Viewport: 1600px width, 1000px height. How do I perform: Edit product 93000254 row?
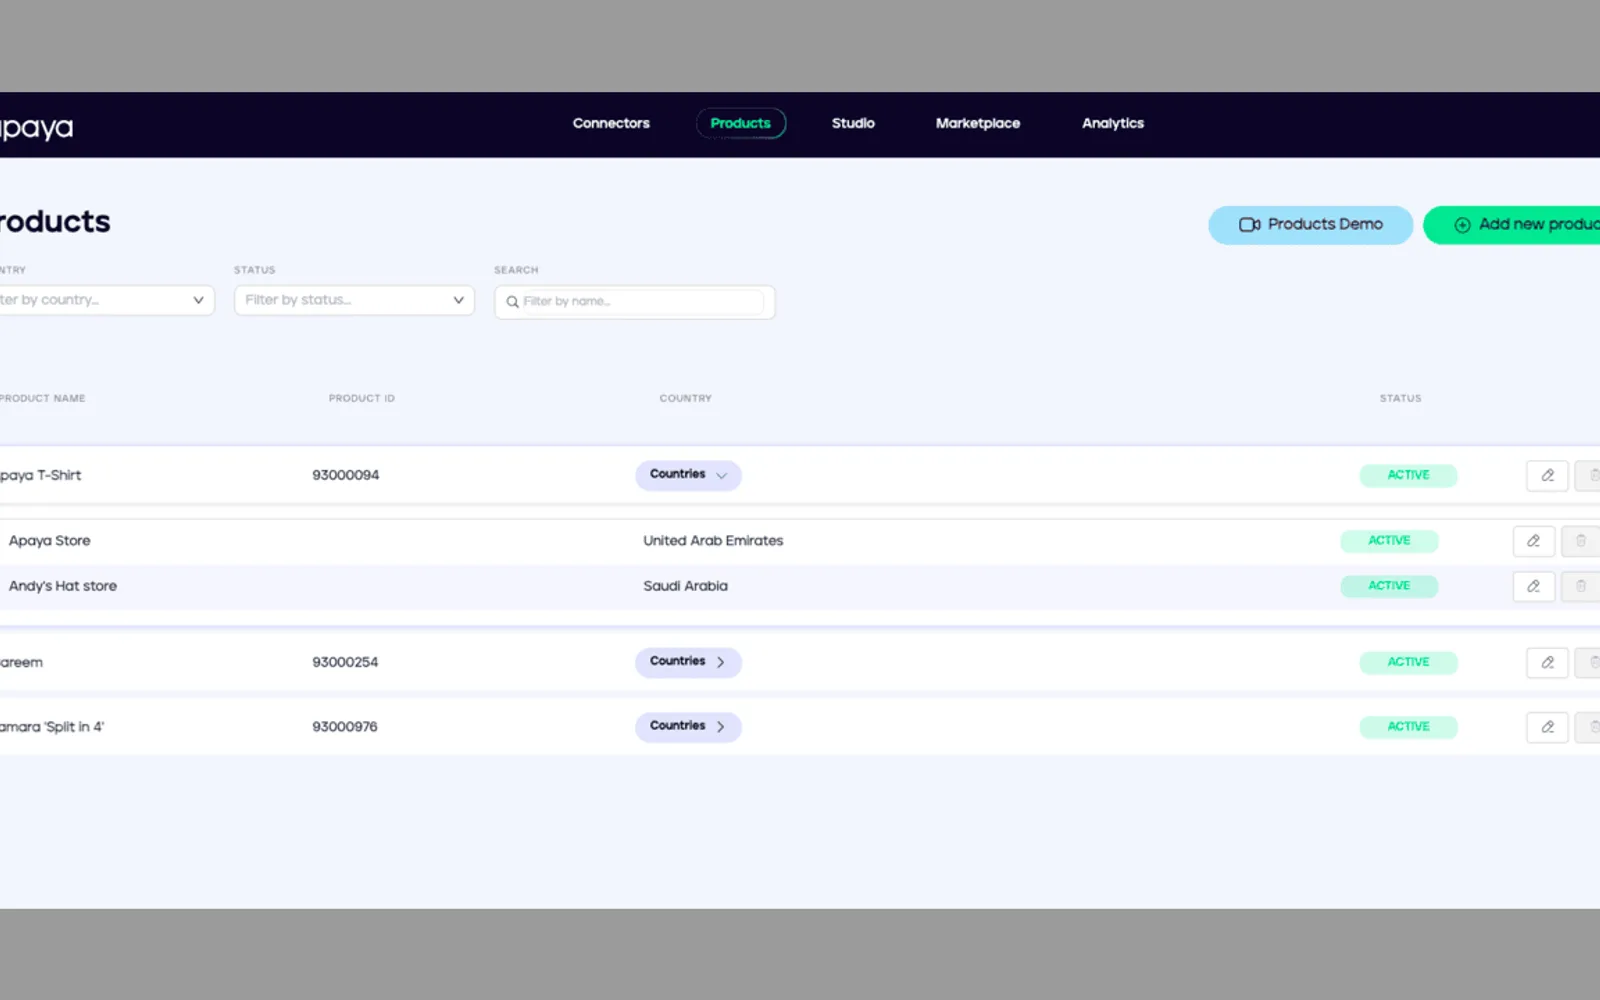1547,662
